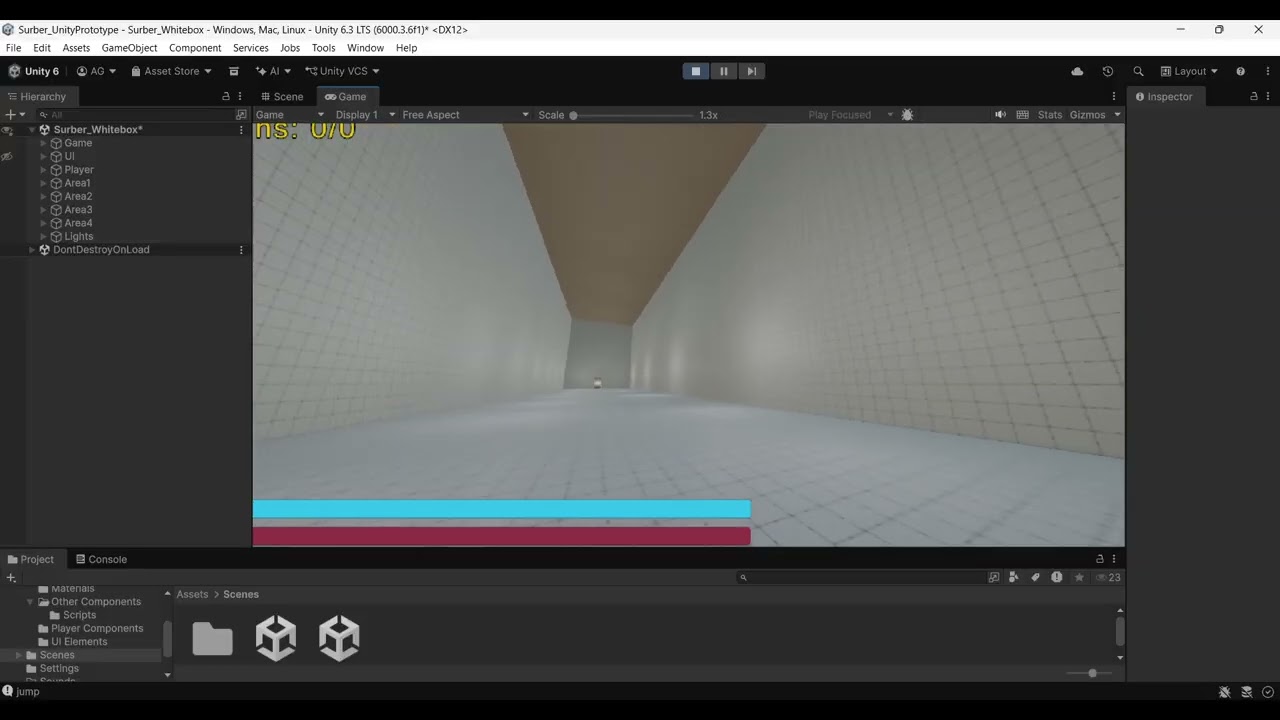This screenshot has height=720, width=1280.
Task: Open the Layout dropdown
Action: [x=1189, y=71]
